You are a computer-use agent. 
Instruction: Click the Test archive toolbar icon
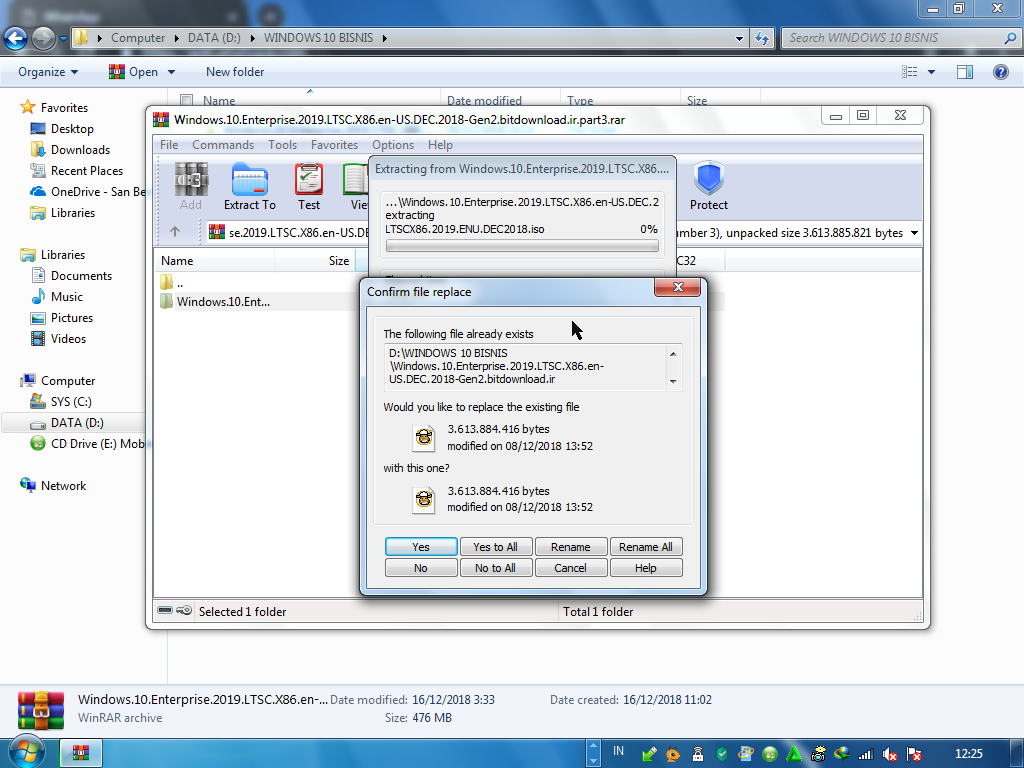click(x=309, y=186)
